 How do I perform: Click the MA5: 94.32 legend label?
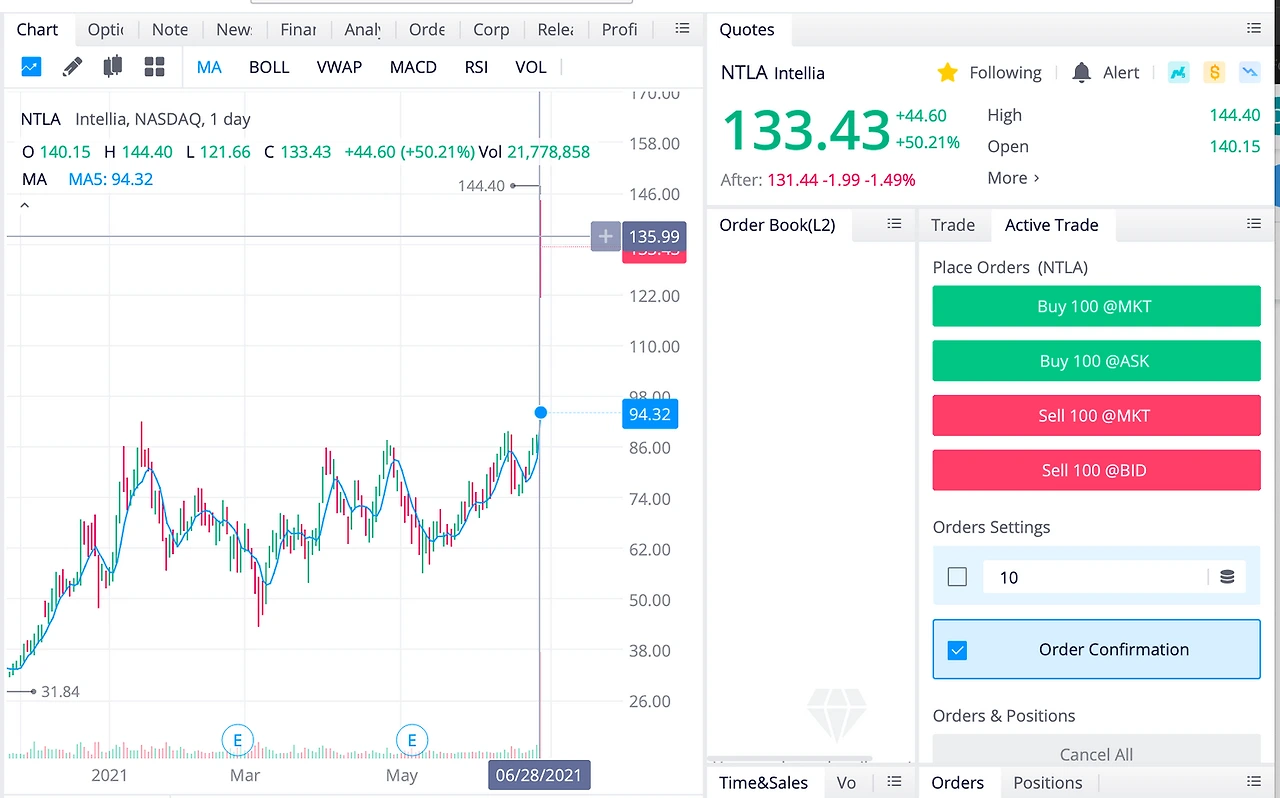pyautogui.click(x=110, y=180)
